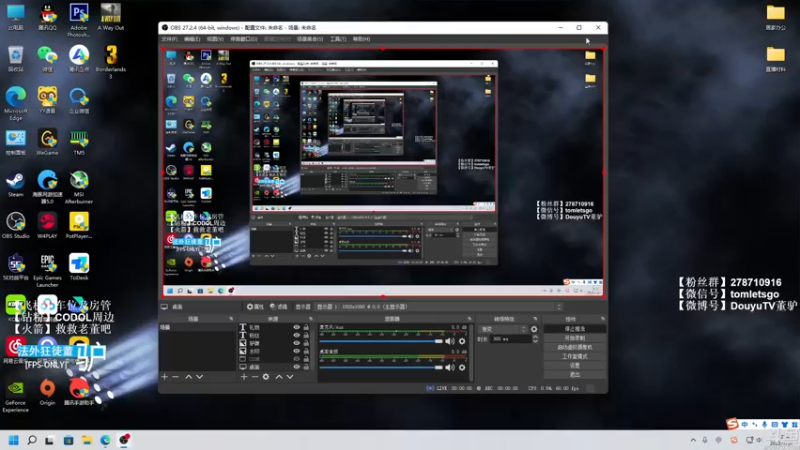
Task: Pop out the 场景 dock panel float icon
Action: coord(231,319)
